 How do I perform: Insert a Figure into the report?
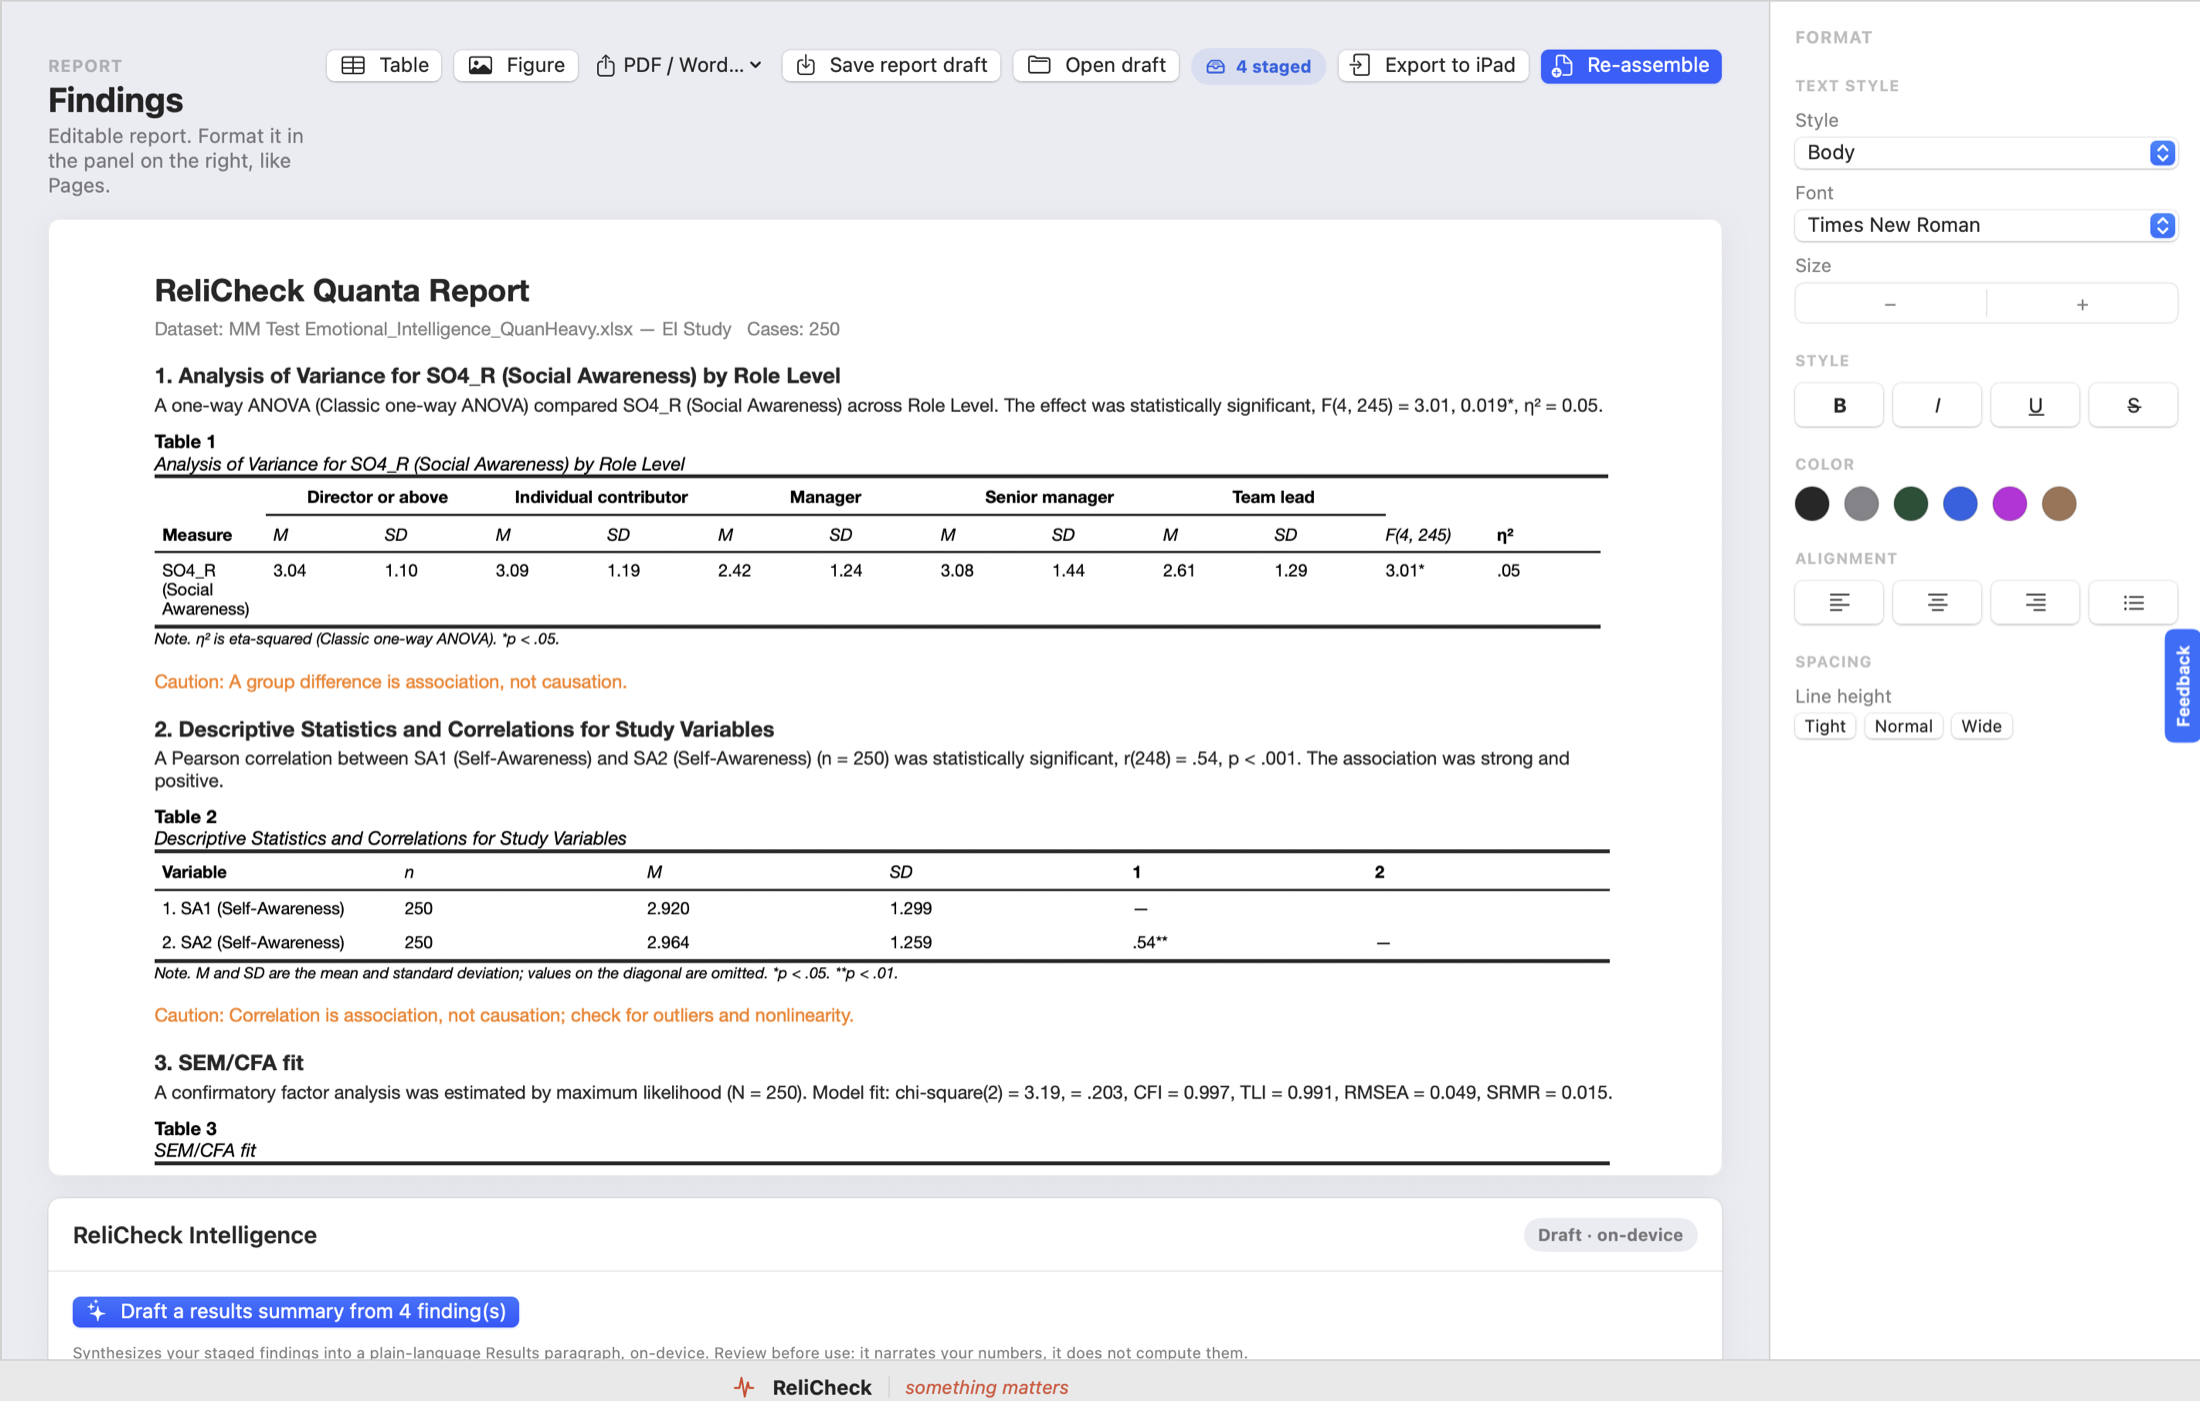516,65
